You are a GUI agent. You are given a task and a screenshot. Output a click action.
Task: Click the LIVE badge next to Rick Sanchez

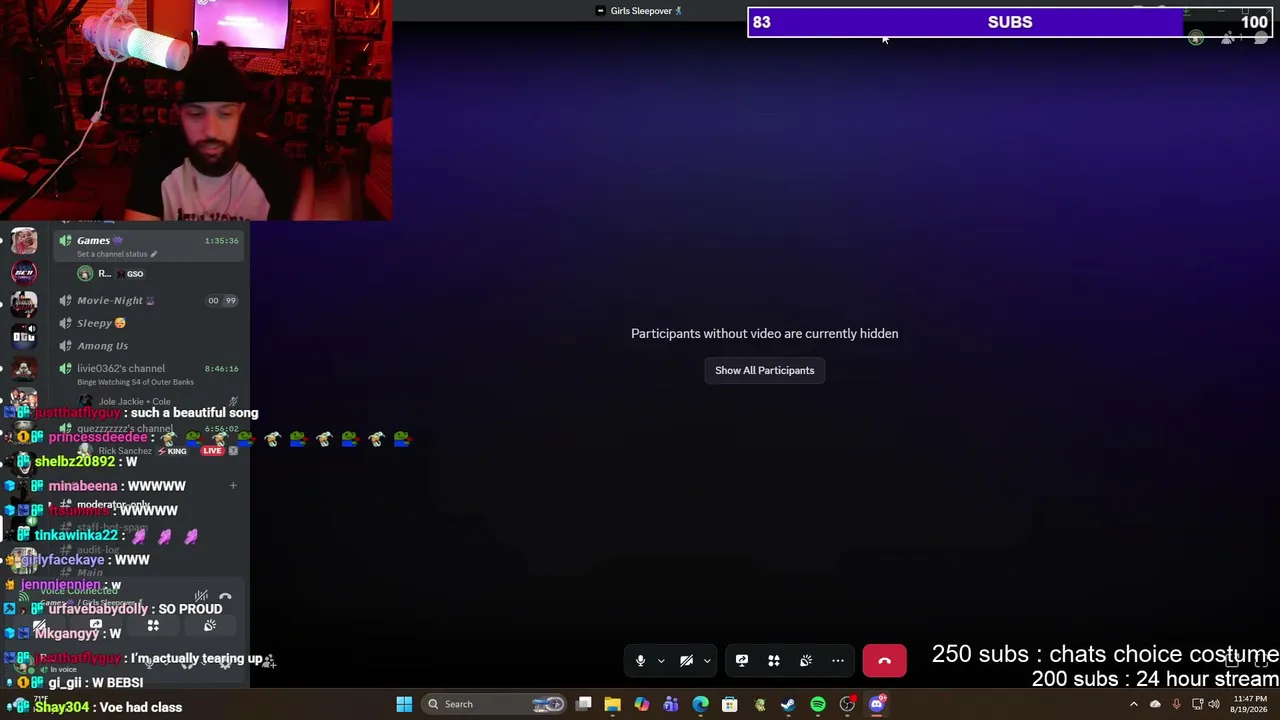pyautogui.click(x=212, y=451)
